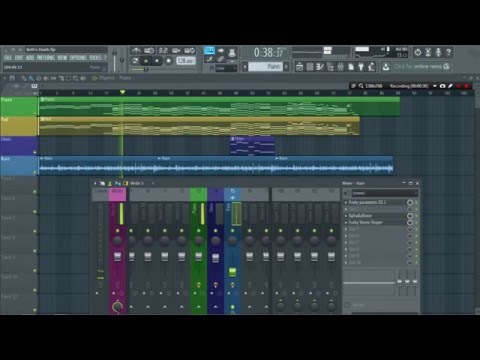The image size is (480, 360).
Task: Click the download content library icon
Action: [386, 67]
